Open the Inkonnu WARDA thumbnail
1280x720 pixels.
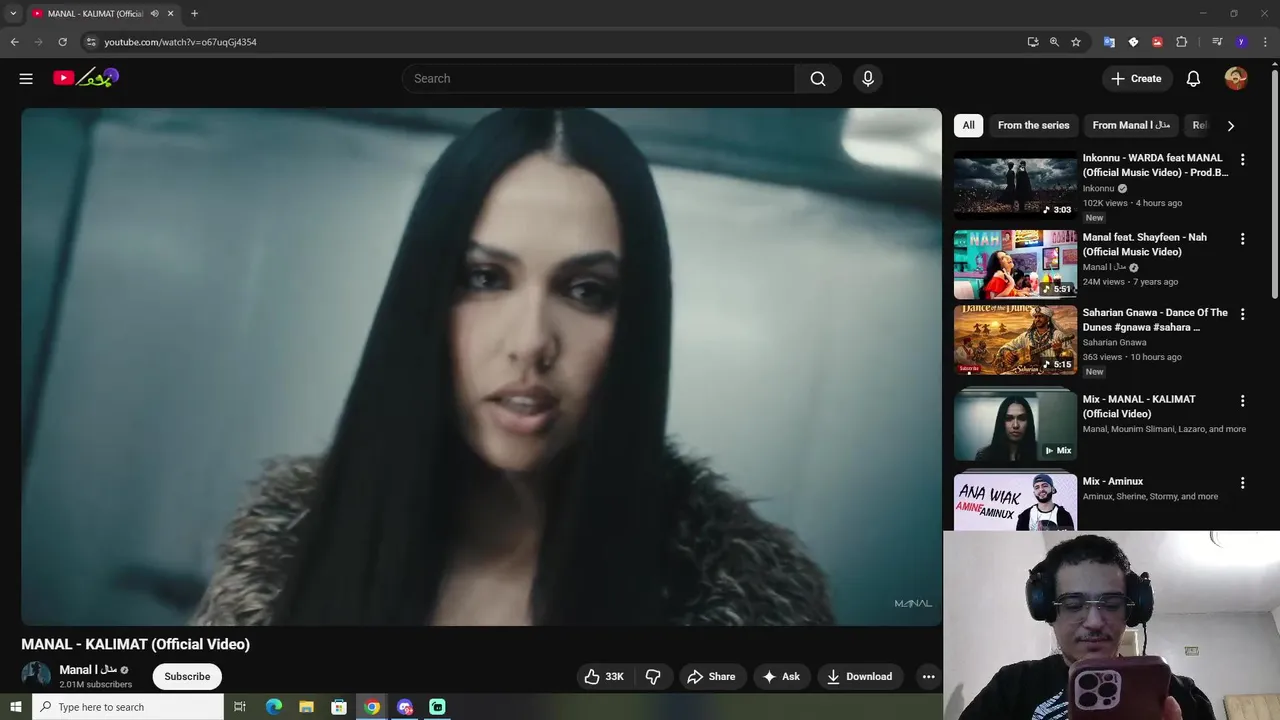(1015, 185)
